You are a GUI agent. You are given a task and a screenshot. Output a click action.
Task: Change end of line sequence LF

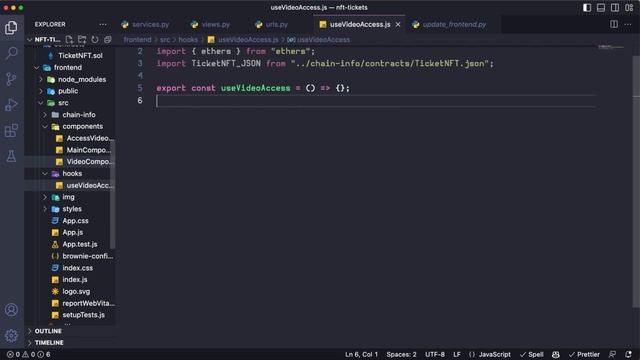457,354
